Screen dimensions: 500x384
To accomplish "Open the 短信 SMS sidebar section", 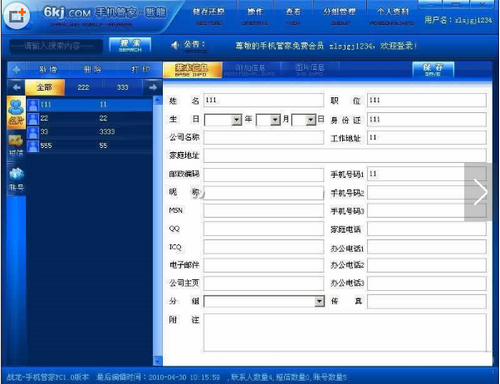I will (16, 145).
